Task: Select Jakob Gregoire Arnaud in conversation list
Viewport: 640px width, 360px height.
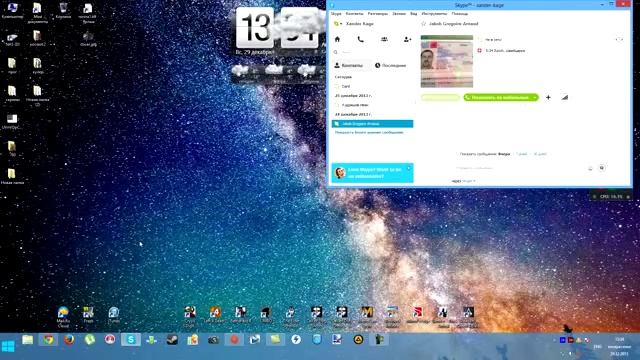Action: pyautogui.click(x=372, y=124)
